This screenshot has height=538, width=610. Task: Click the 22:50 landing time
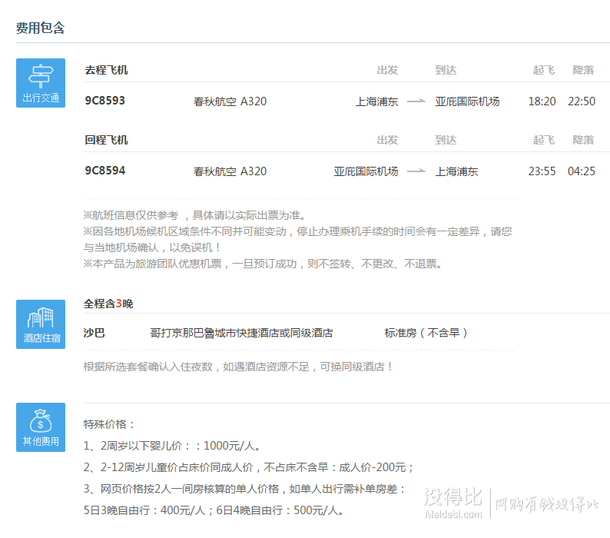point(582,102)
